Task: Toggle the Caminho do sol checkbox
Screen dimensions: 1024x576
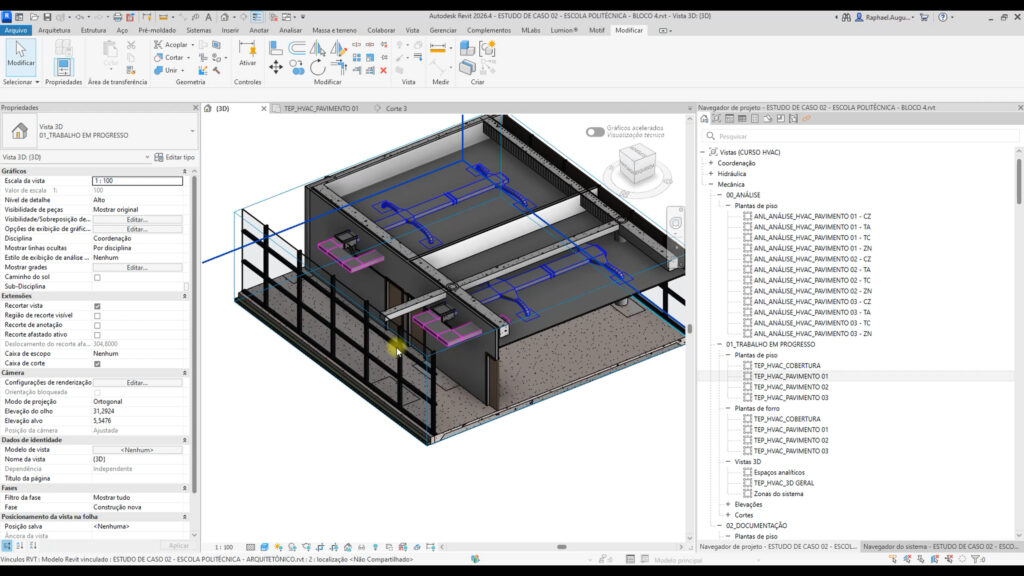Action: tap(97, 278)
